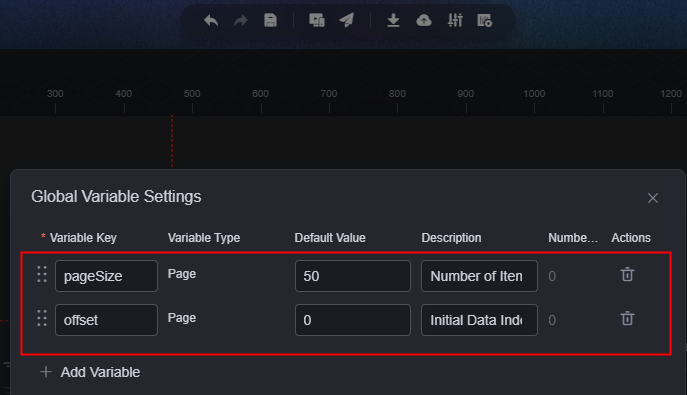The height and width of the screenshot is (395, 687).
Task: Click the redo arrow icon
Action: point(240,20)
